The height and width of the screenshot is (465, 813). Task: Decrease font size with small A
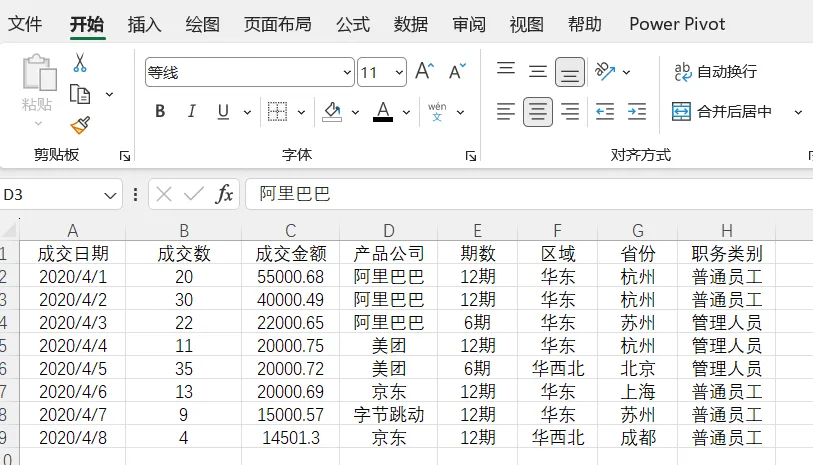click(x=457, y=71)
